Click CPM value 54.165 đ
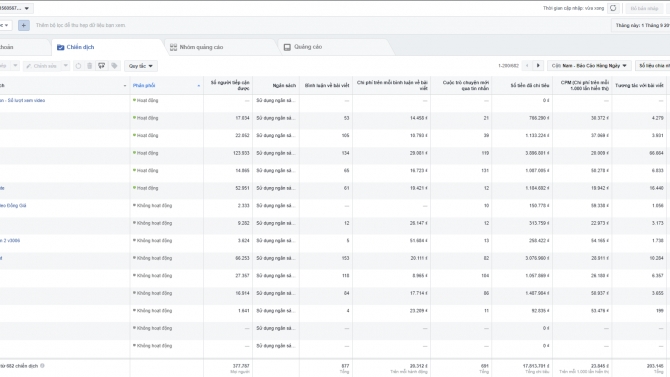Screen dimensions: 670x377 click(x=600, y=241)
